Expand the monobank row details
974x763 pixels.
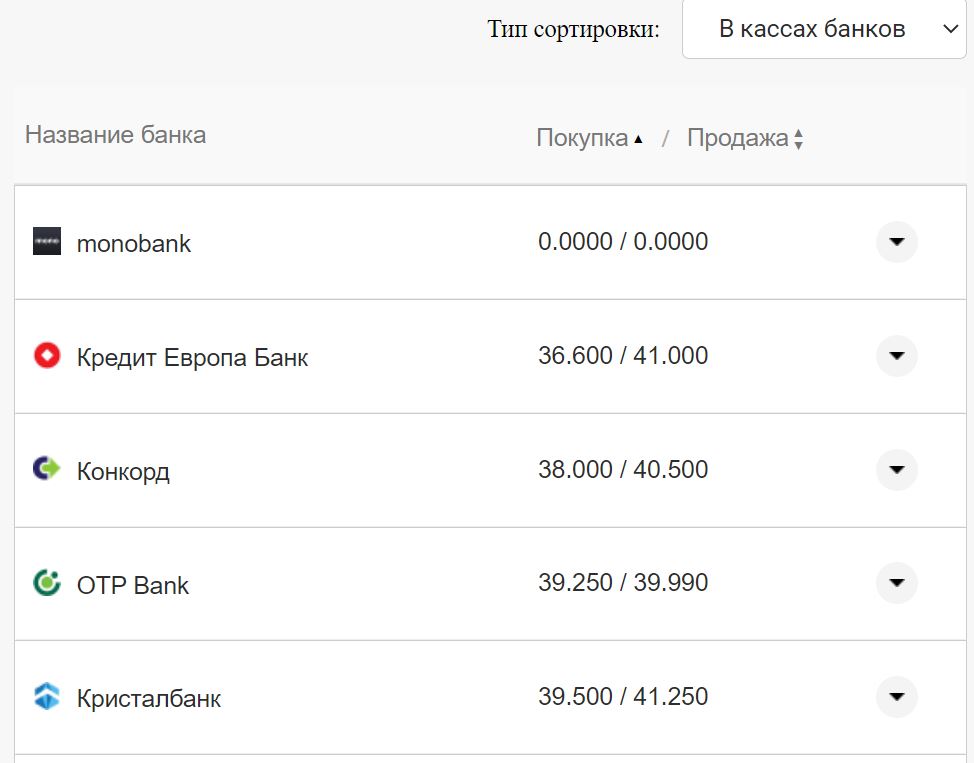click(896, 242)
